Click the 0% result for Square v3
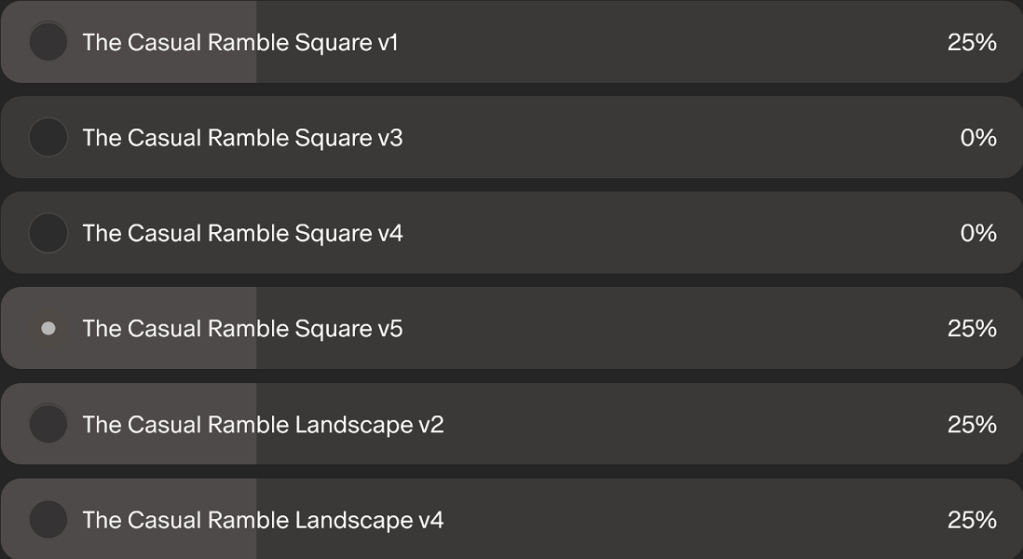This screenshot has width=1023, height=559. point(978,137)
